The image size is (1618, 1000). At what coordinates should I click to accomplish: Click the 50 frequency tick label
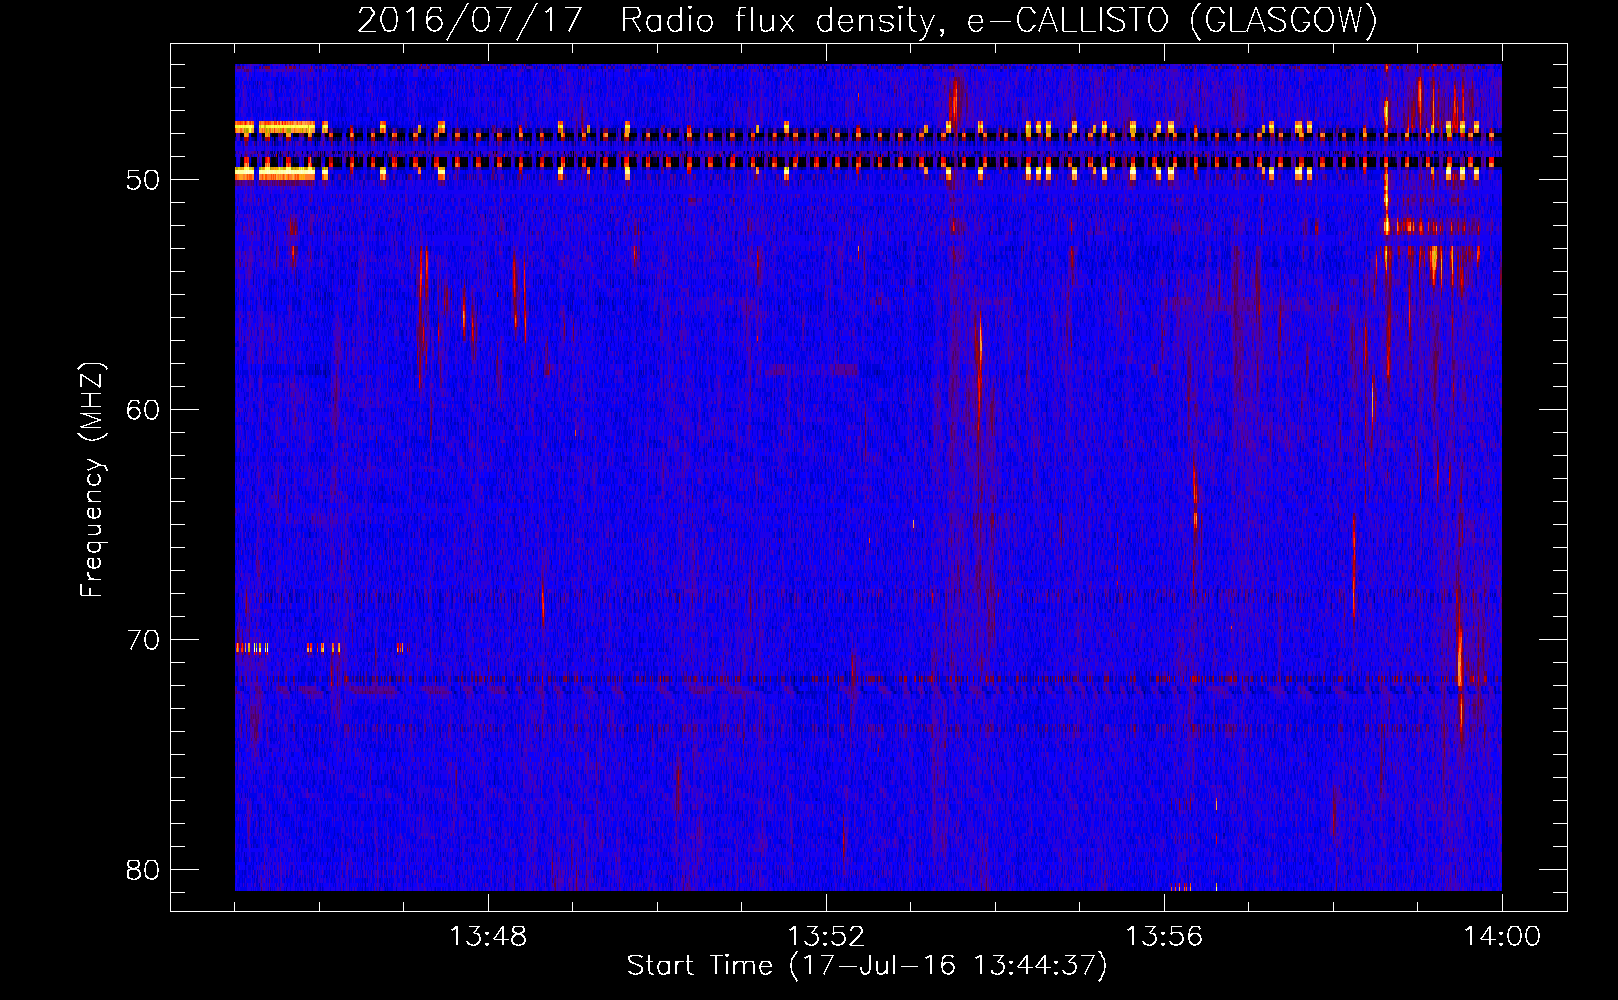click(143, 180)
